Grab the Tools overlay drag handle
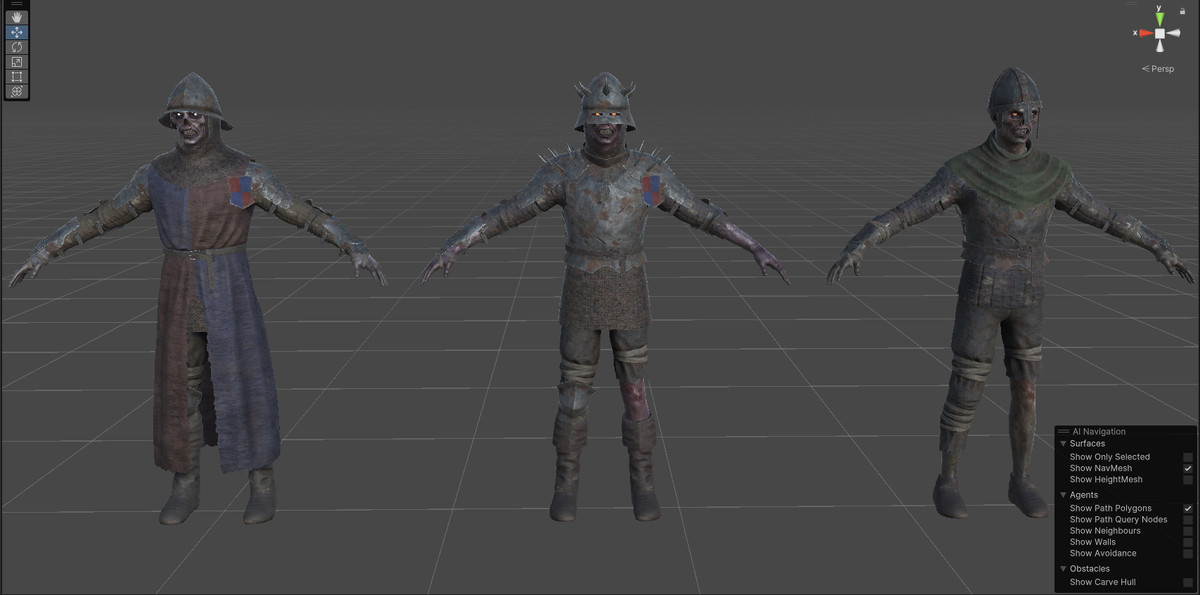This screenshot has width=1200, height=595. [x=17, y=4]
